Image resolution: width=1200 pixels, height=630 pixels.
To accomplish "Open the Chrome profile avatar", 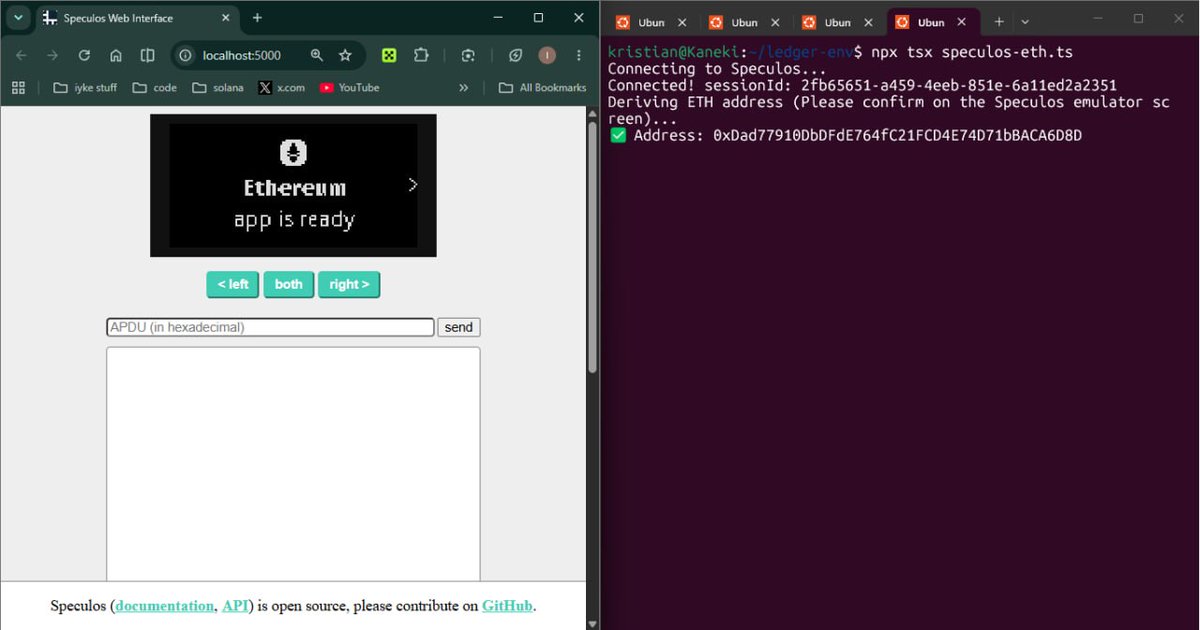I will pyautogui.click(x=547, y=56).
